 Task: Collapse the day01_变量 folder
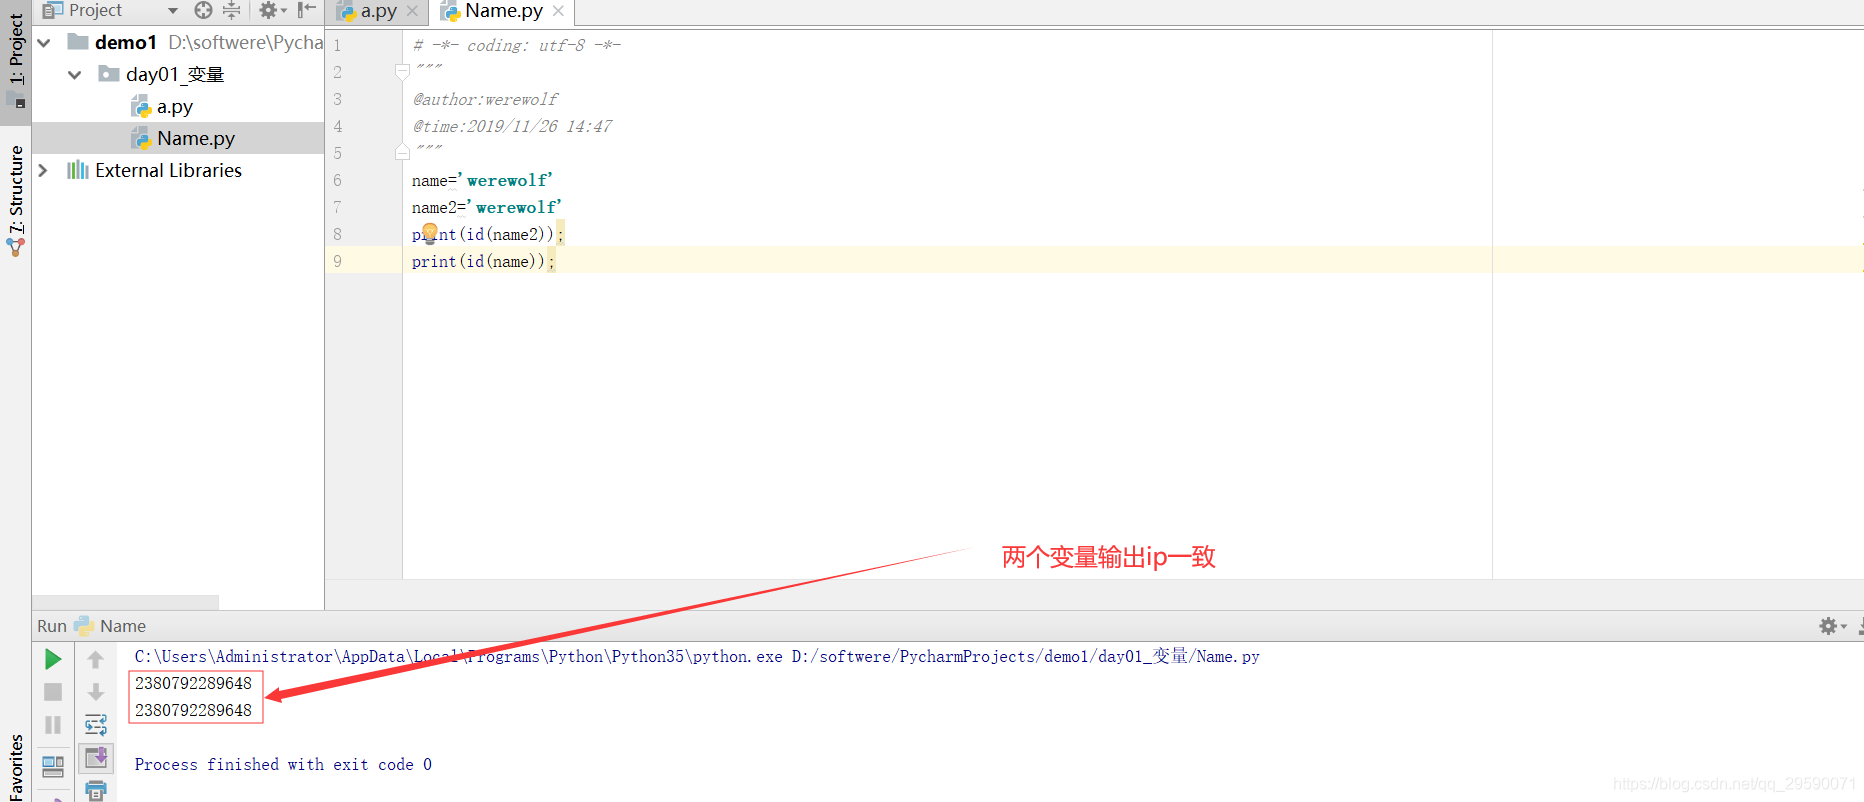tap(75, 75)
